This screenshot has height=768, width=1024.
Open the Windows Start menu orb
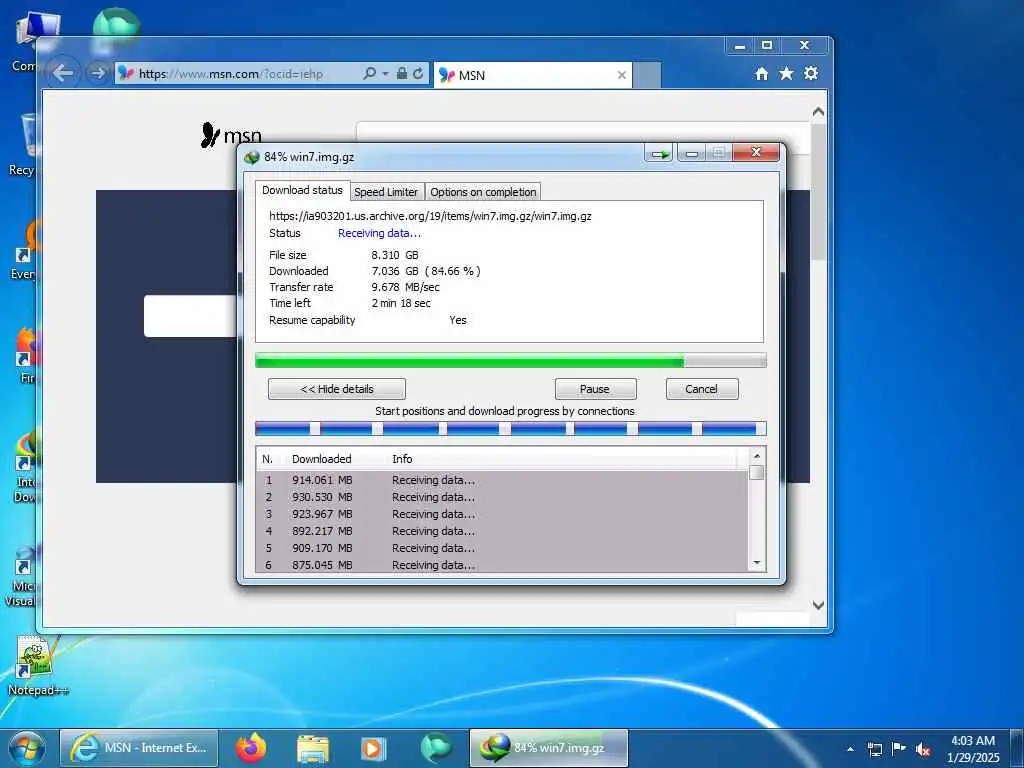(27, 748)
